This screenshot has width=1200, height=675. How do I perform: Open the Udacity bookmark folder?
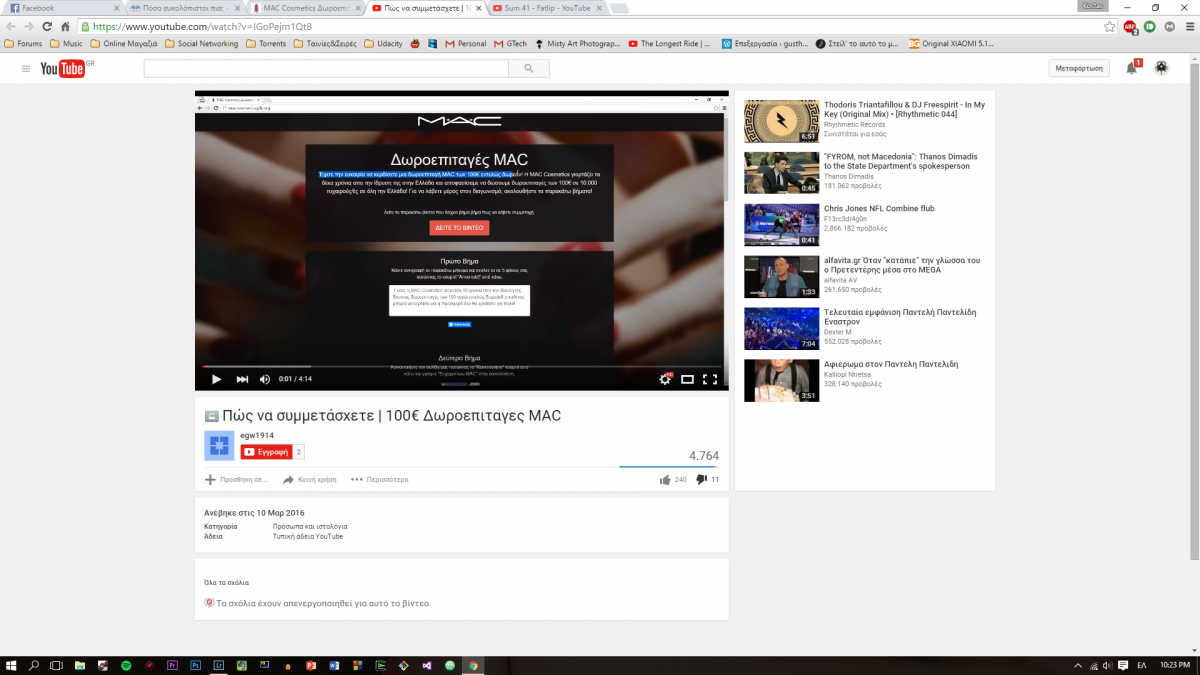[x=383, y=44]
